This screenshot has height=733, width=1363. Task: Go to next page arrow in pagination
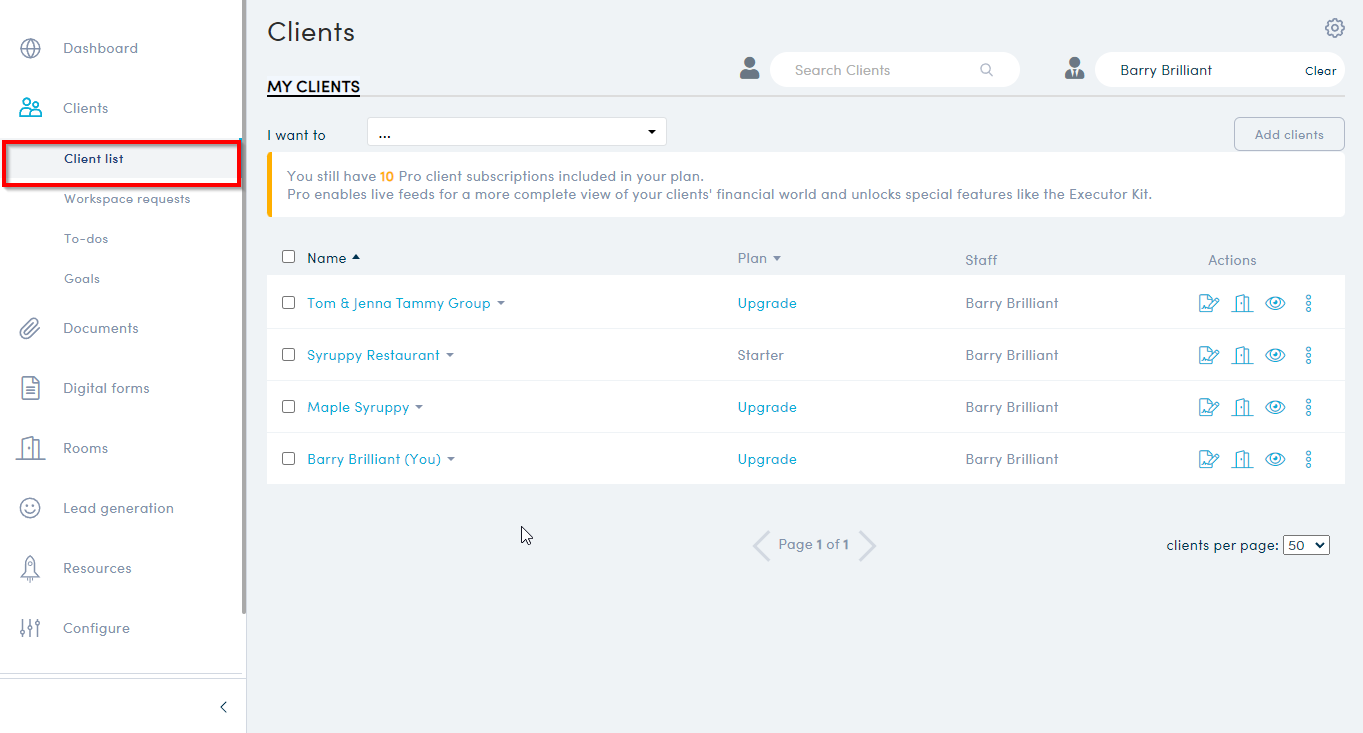(867, 545)
